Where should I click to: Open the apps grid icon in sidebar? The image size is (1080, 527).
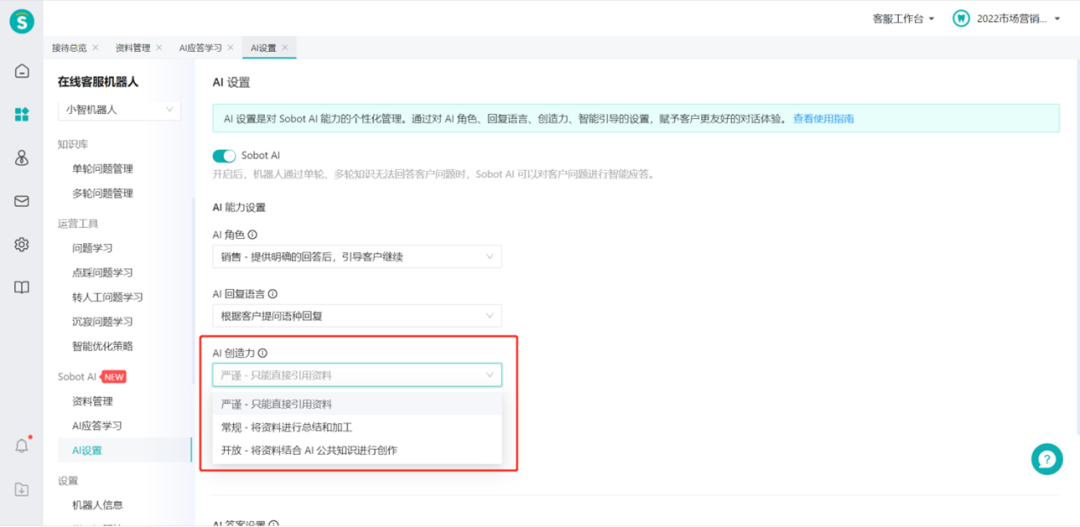[x=22, y=114]
